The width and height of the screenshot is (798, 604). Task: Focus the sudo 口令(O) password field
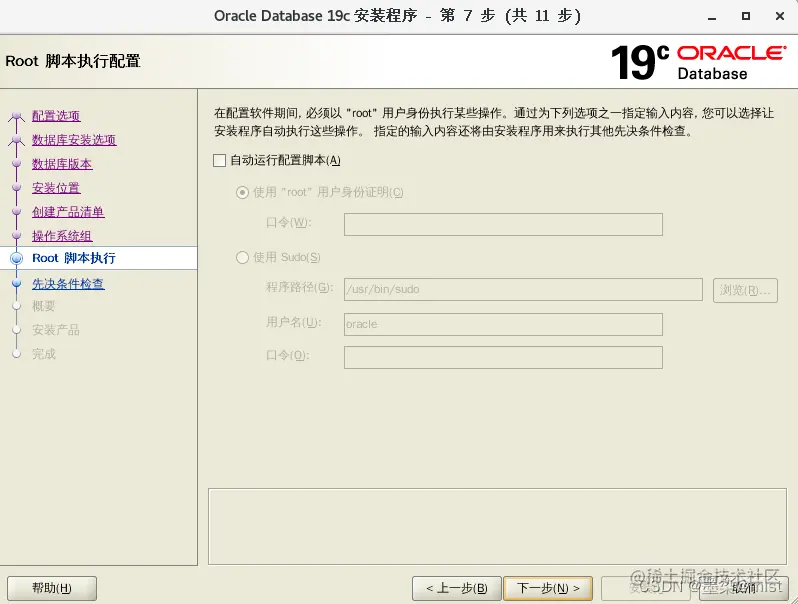(x=503, y=357)
